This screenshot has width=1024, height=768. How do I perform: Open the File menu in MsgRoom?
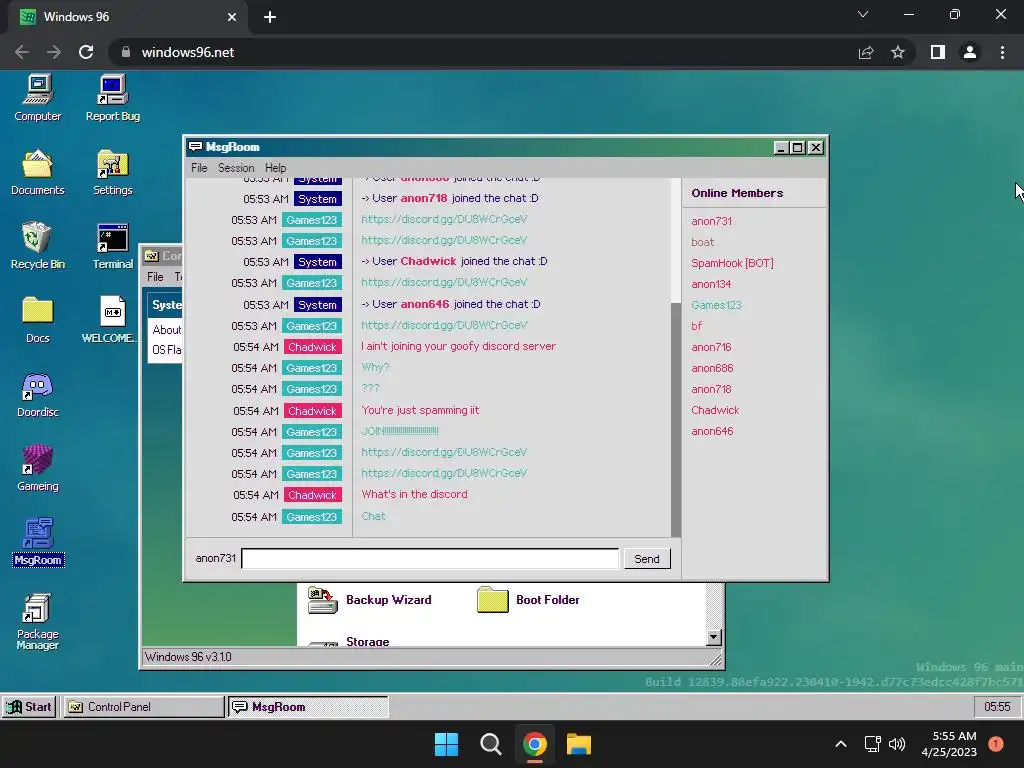coord(199,168)
